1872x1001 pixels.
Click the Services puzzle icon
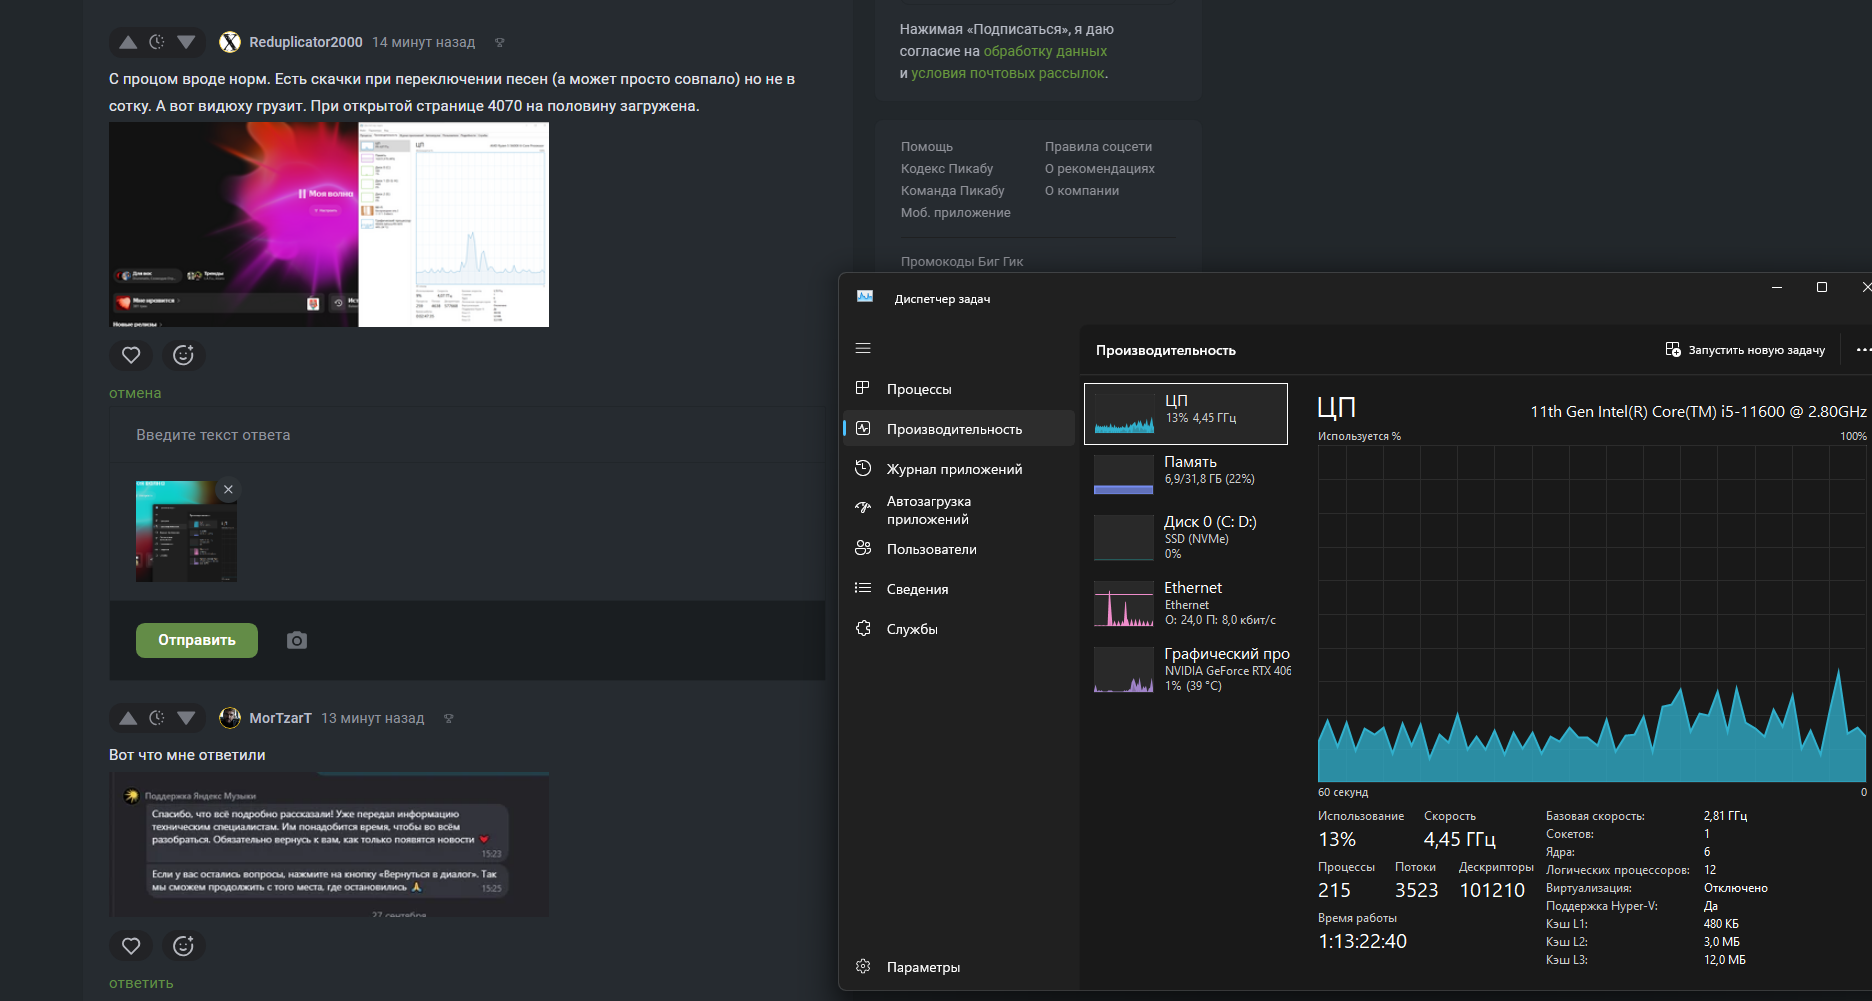click(x=863, y=628)
